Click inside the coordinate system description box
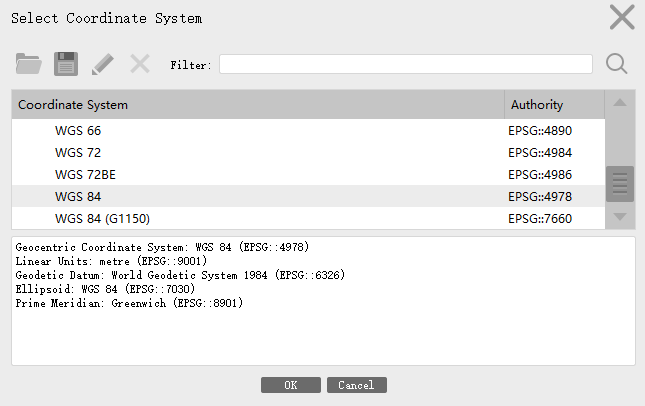 (x=323, y=301)
